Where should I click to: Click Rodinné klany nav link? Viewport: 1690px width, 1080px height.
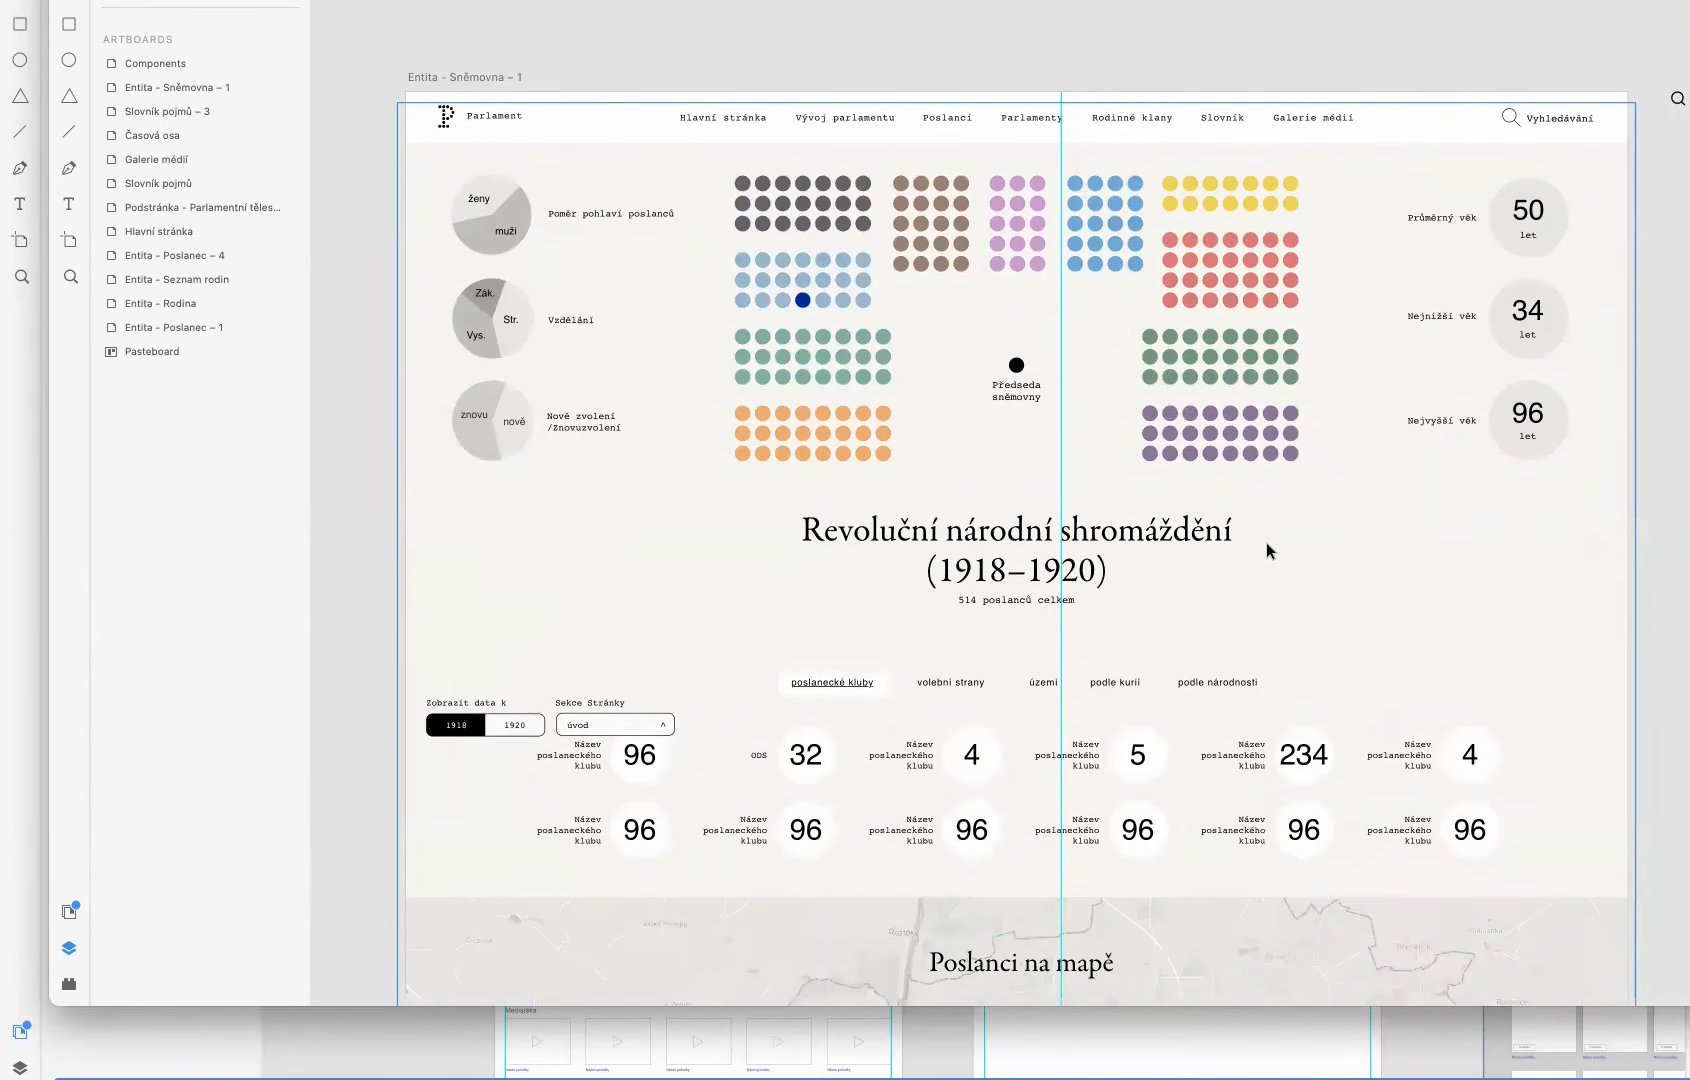tap(1132, 118)
